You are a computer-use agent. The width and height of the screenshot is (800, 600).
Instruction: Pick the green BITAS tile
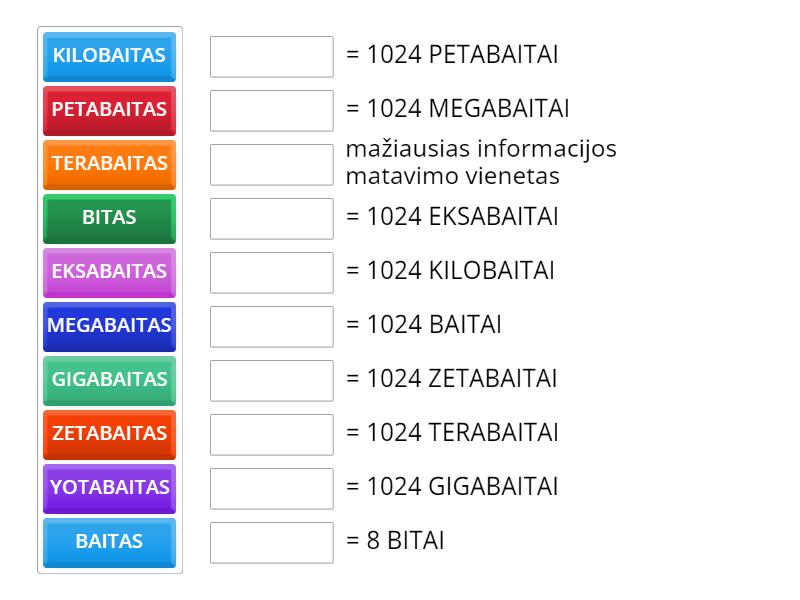tap(108, 219)
